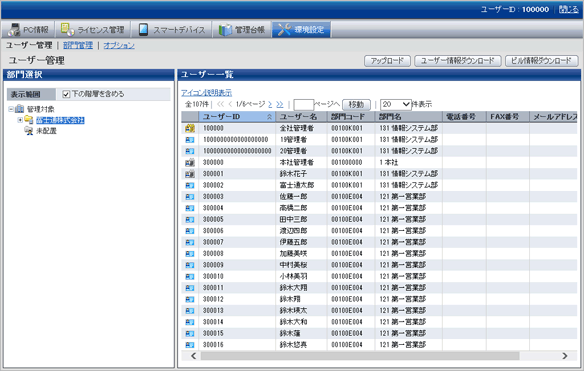
Task: Go to next page arrow
Action: pyautogui.click(x=270, y=104)
